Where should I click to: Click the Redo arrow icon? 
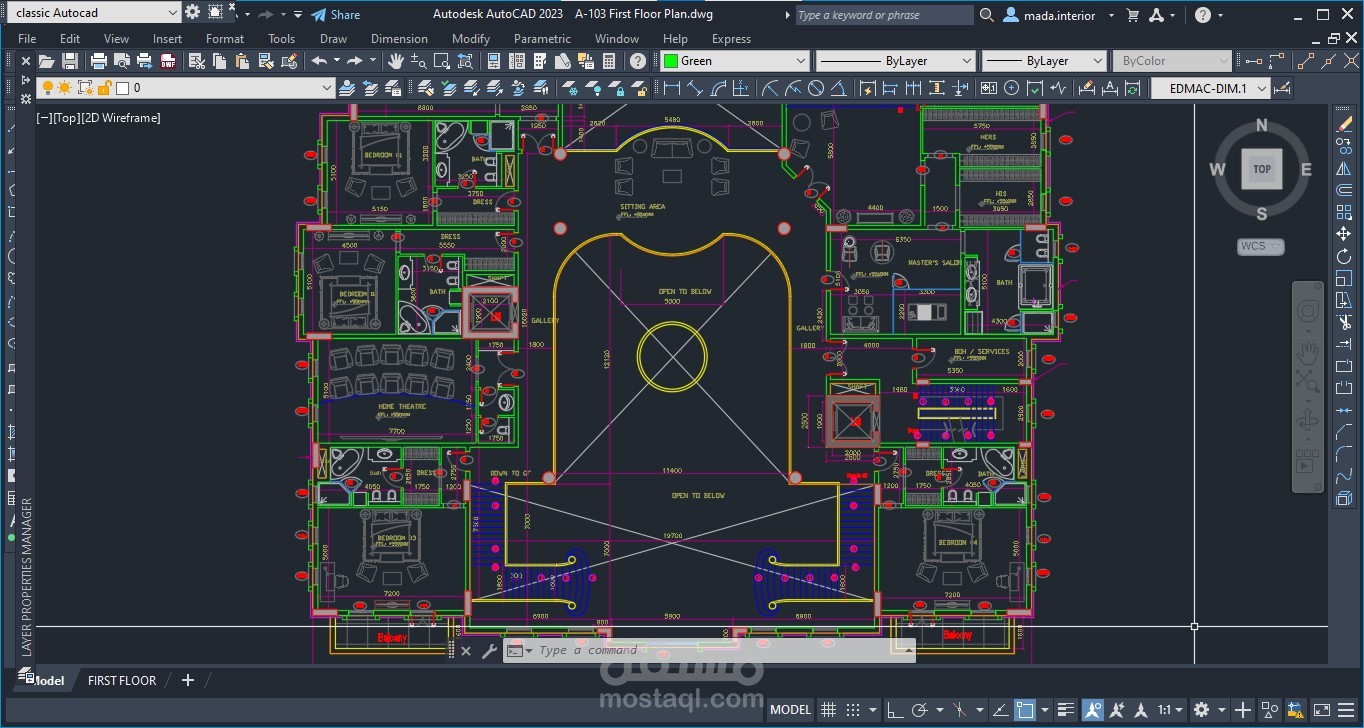click(x=354, y=61)
